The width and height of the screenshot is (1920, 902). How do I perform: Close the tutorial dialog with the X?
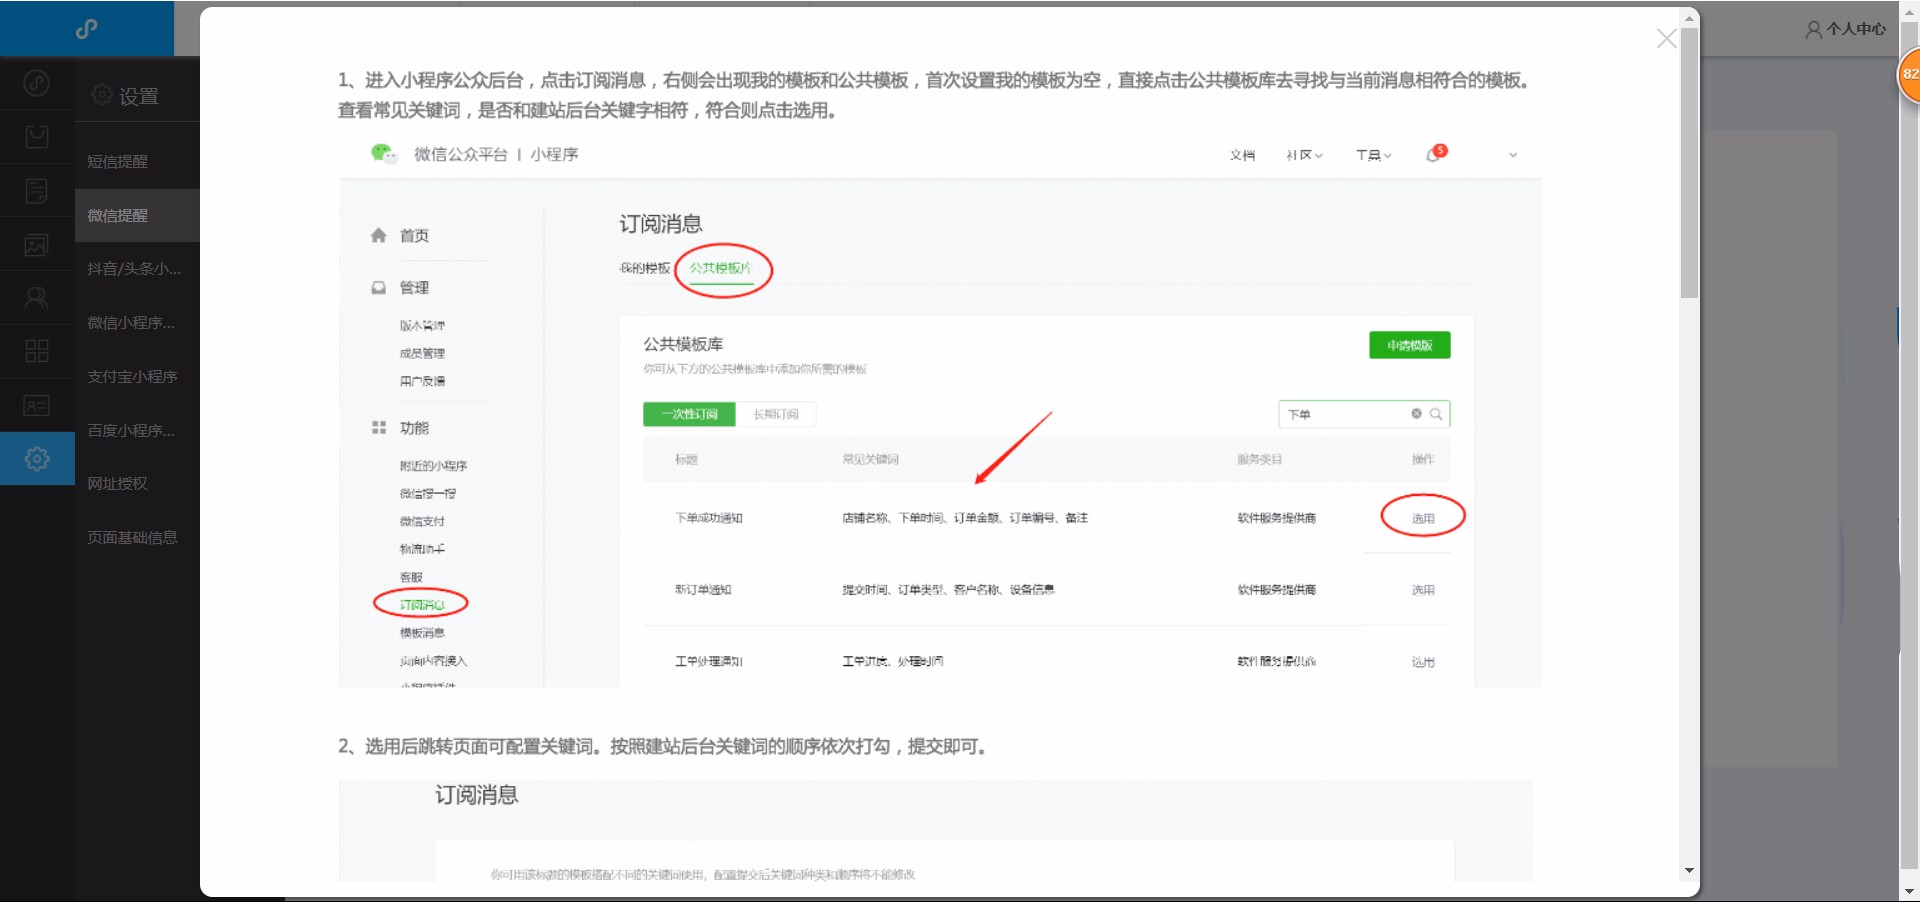pos(1666,39)
